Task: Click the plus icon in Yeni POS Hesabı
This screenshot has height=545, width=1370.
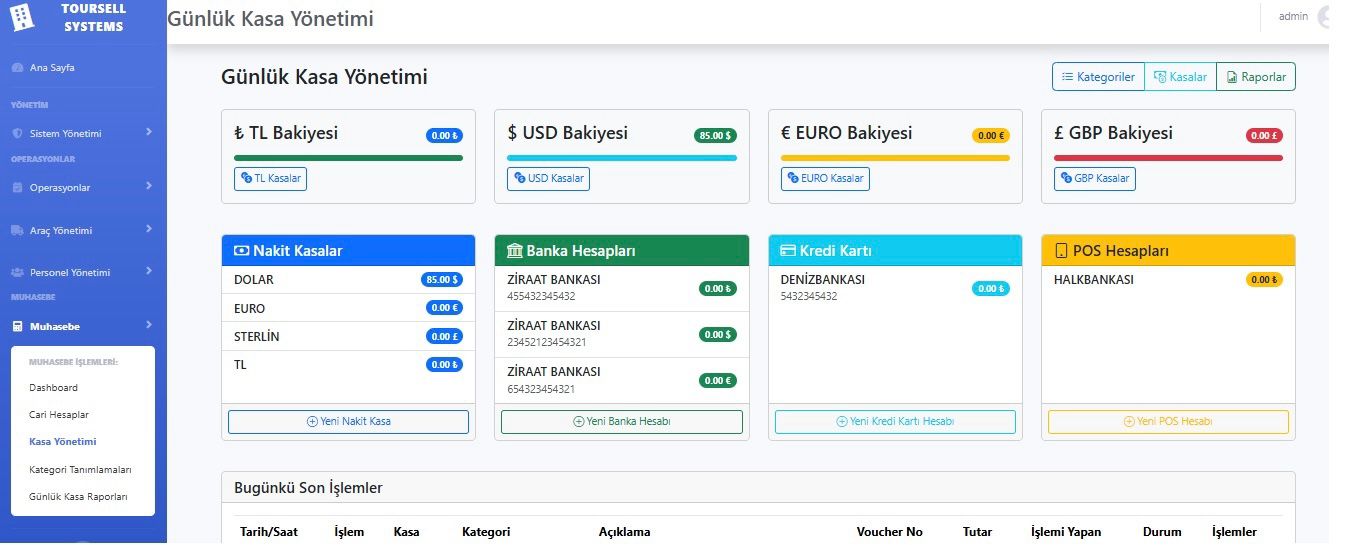Action: (x=1129, y=422)
